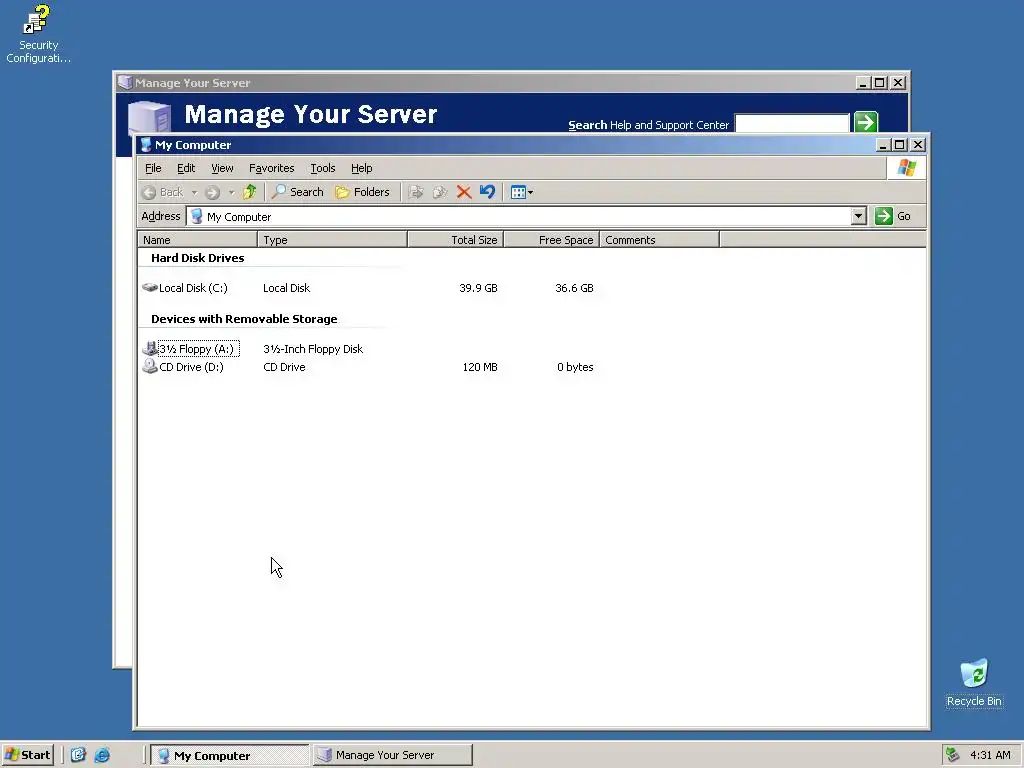This screenshot has width=1024, height=768.
Task: Open the Views dropdown button
Action: [522, 192]
